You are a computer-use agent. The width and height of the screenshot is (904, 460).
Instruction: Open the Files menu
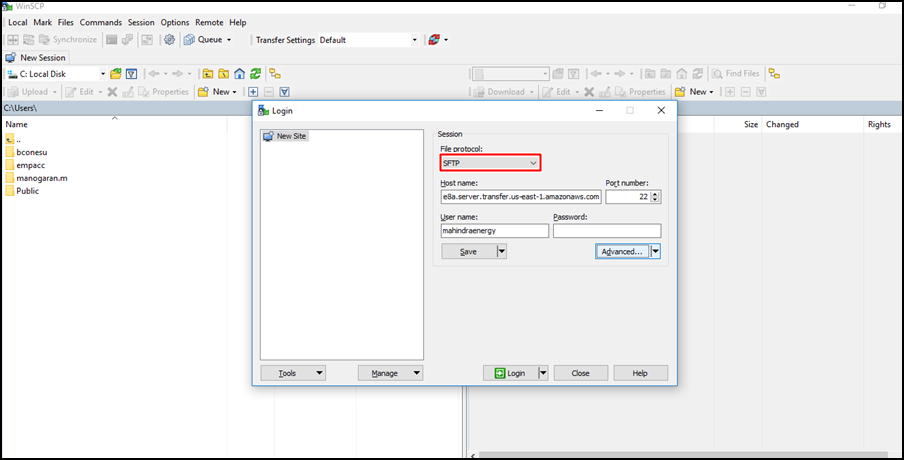pyautogui.click(x=66, y=22)
